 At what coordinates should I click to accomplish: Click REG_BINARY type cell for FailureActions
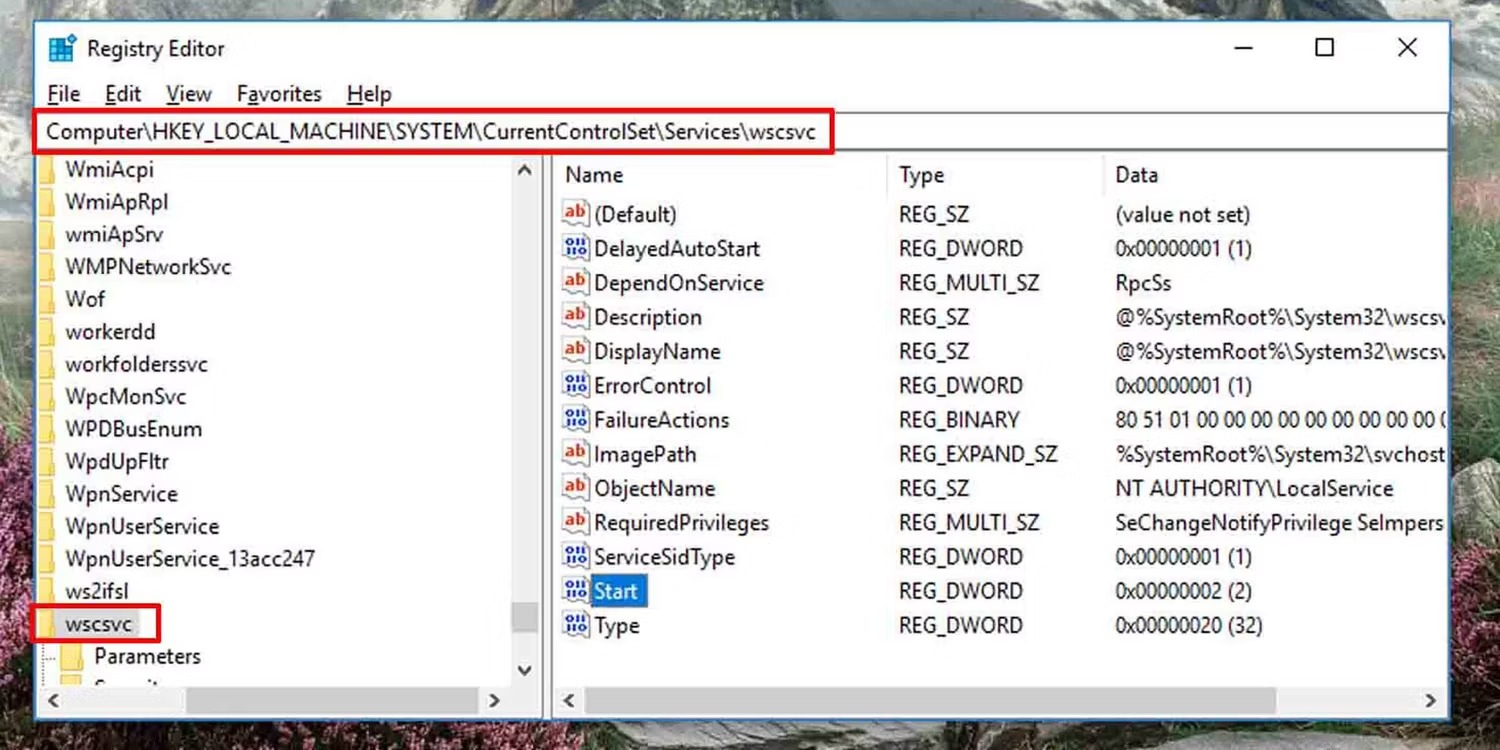(959, 420)
